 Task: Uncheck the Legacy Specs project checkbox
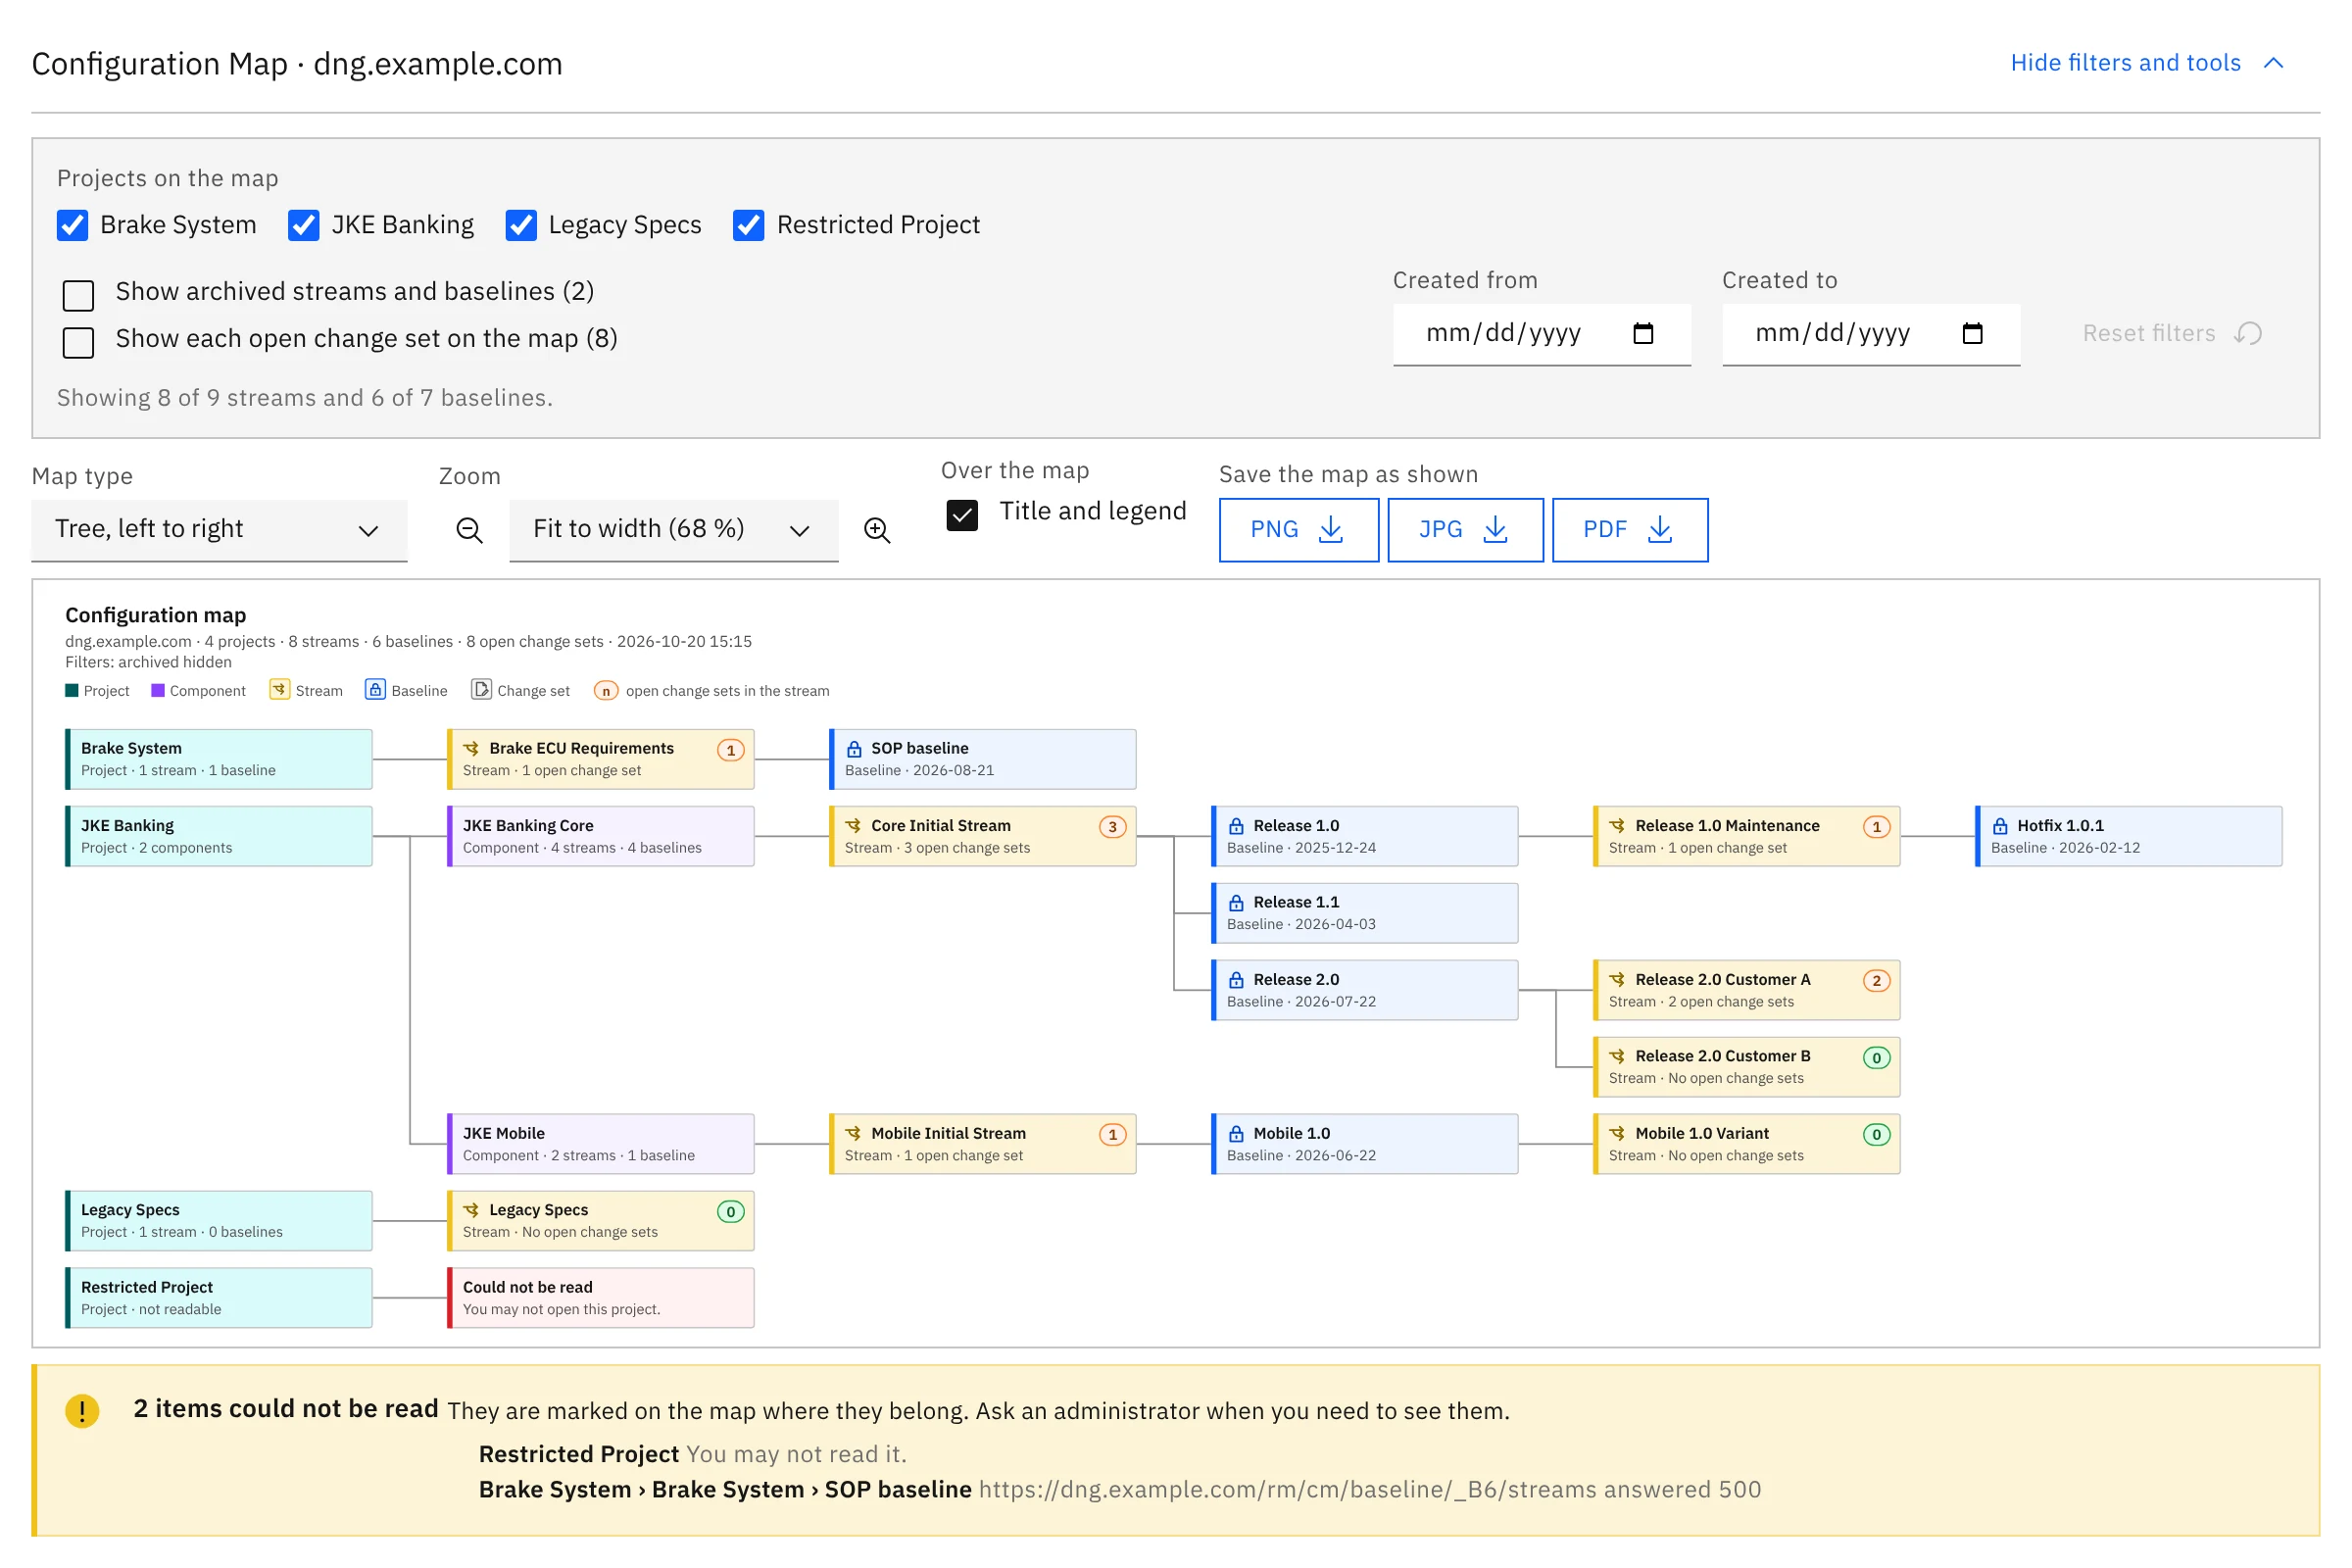521,225
